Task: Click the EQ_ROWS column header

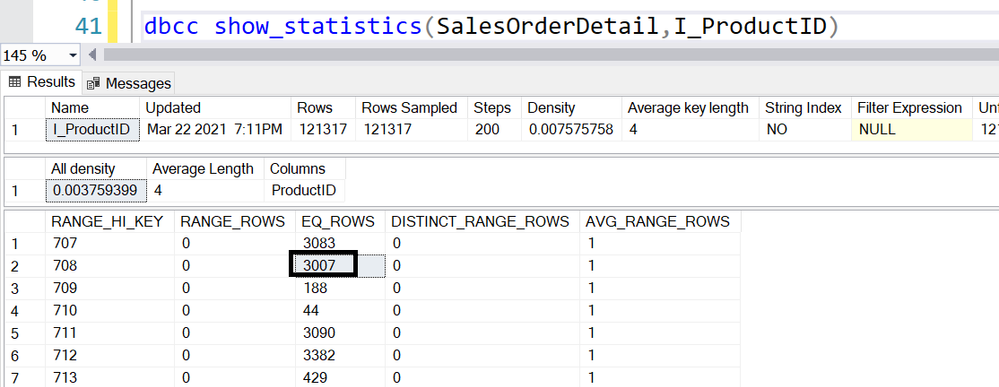Action: (x=340, y=221)
